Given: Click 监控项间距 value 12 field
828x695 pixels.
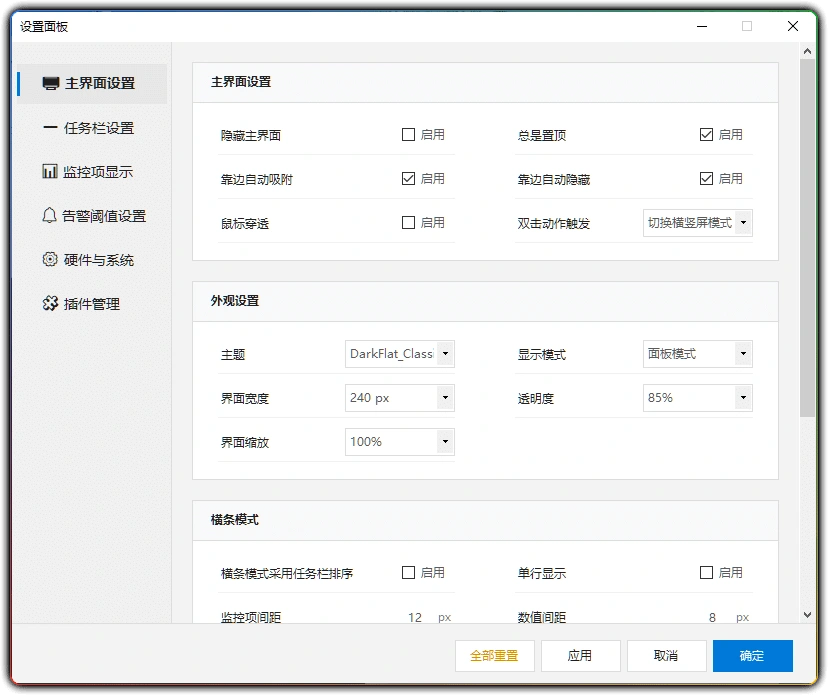Looking at the screenshot, I should (415, 617).
